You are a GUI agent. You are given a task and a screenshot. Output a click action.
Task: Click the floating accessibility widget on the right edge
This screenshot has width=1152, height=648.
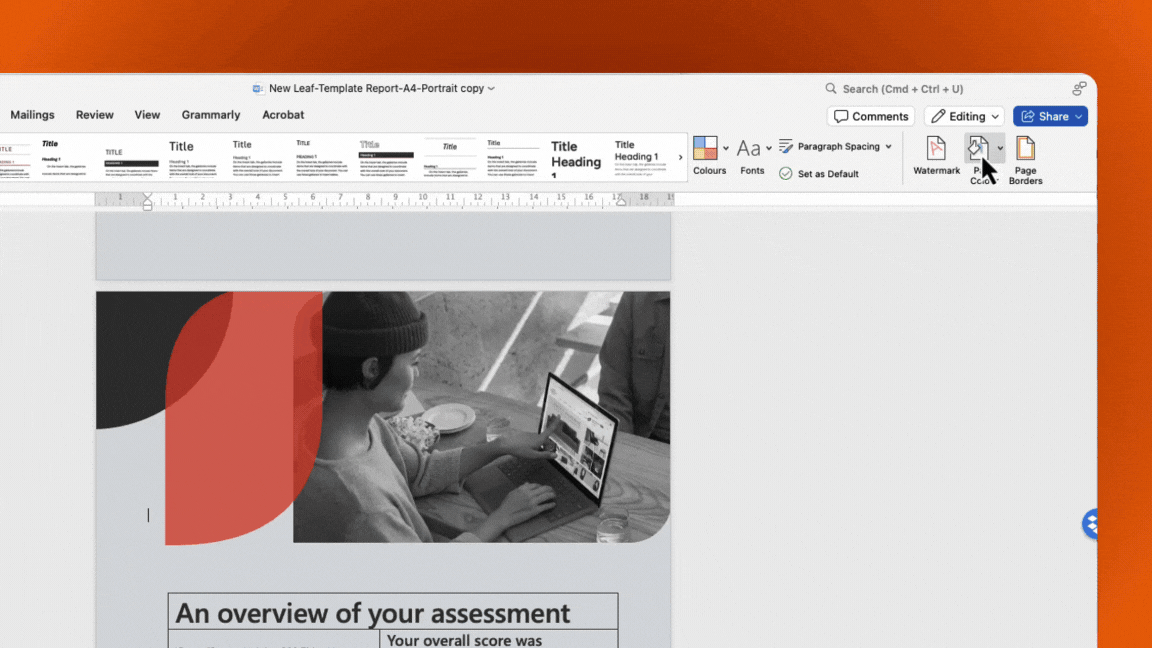(x=1088, y=524)
